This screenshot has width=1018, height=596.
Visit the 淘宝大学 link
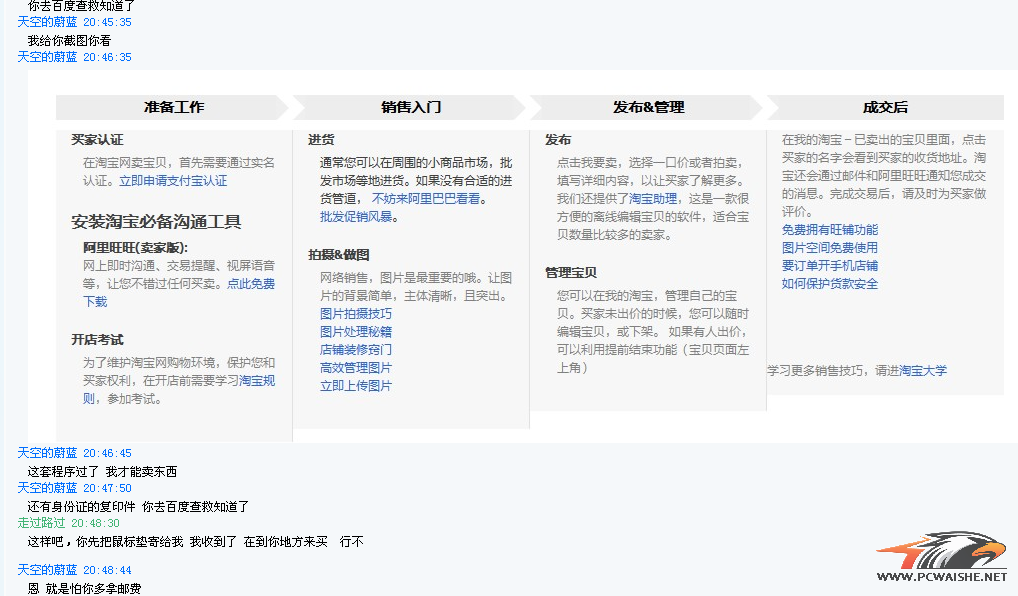coord(923,371)
